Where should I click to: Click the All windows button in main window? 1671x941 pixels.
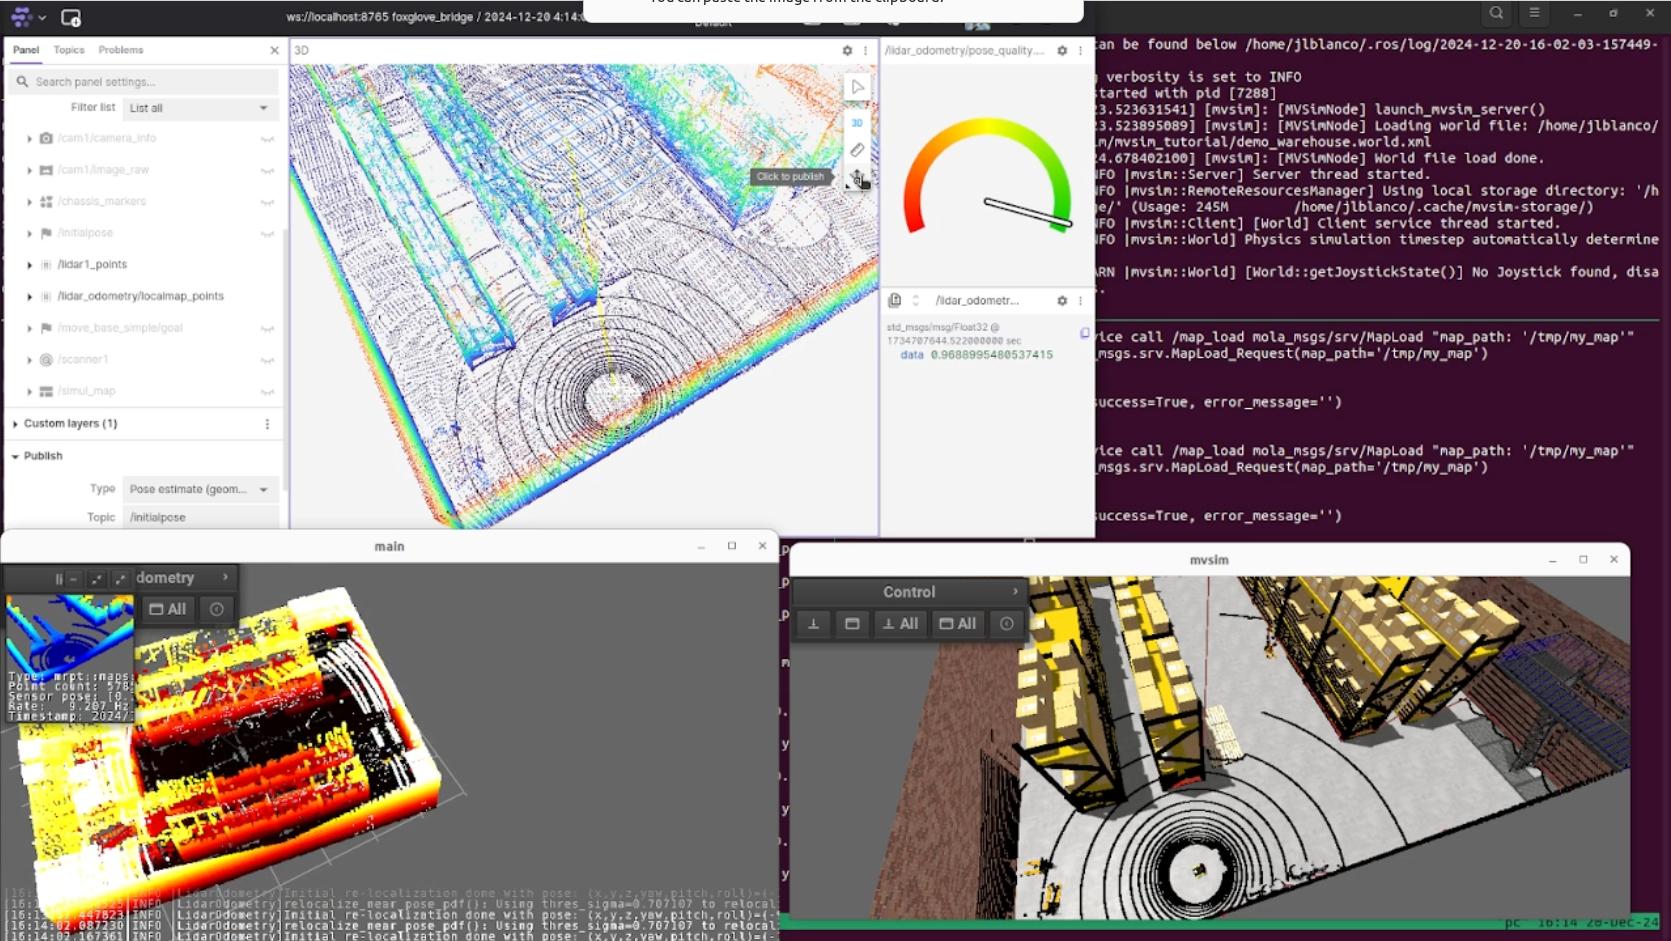(168, 609)
